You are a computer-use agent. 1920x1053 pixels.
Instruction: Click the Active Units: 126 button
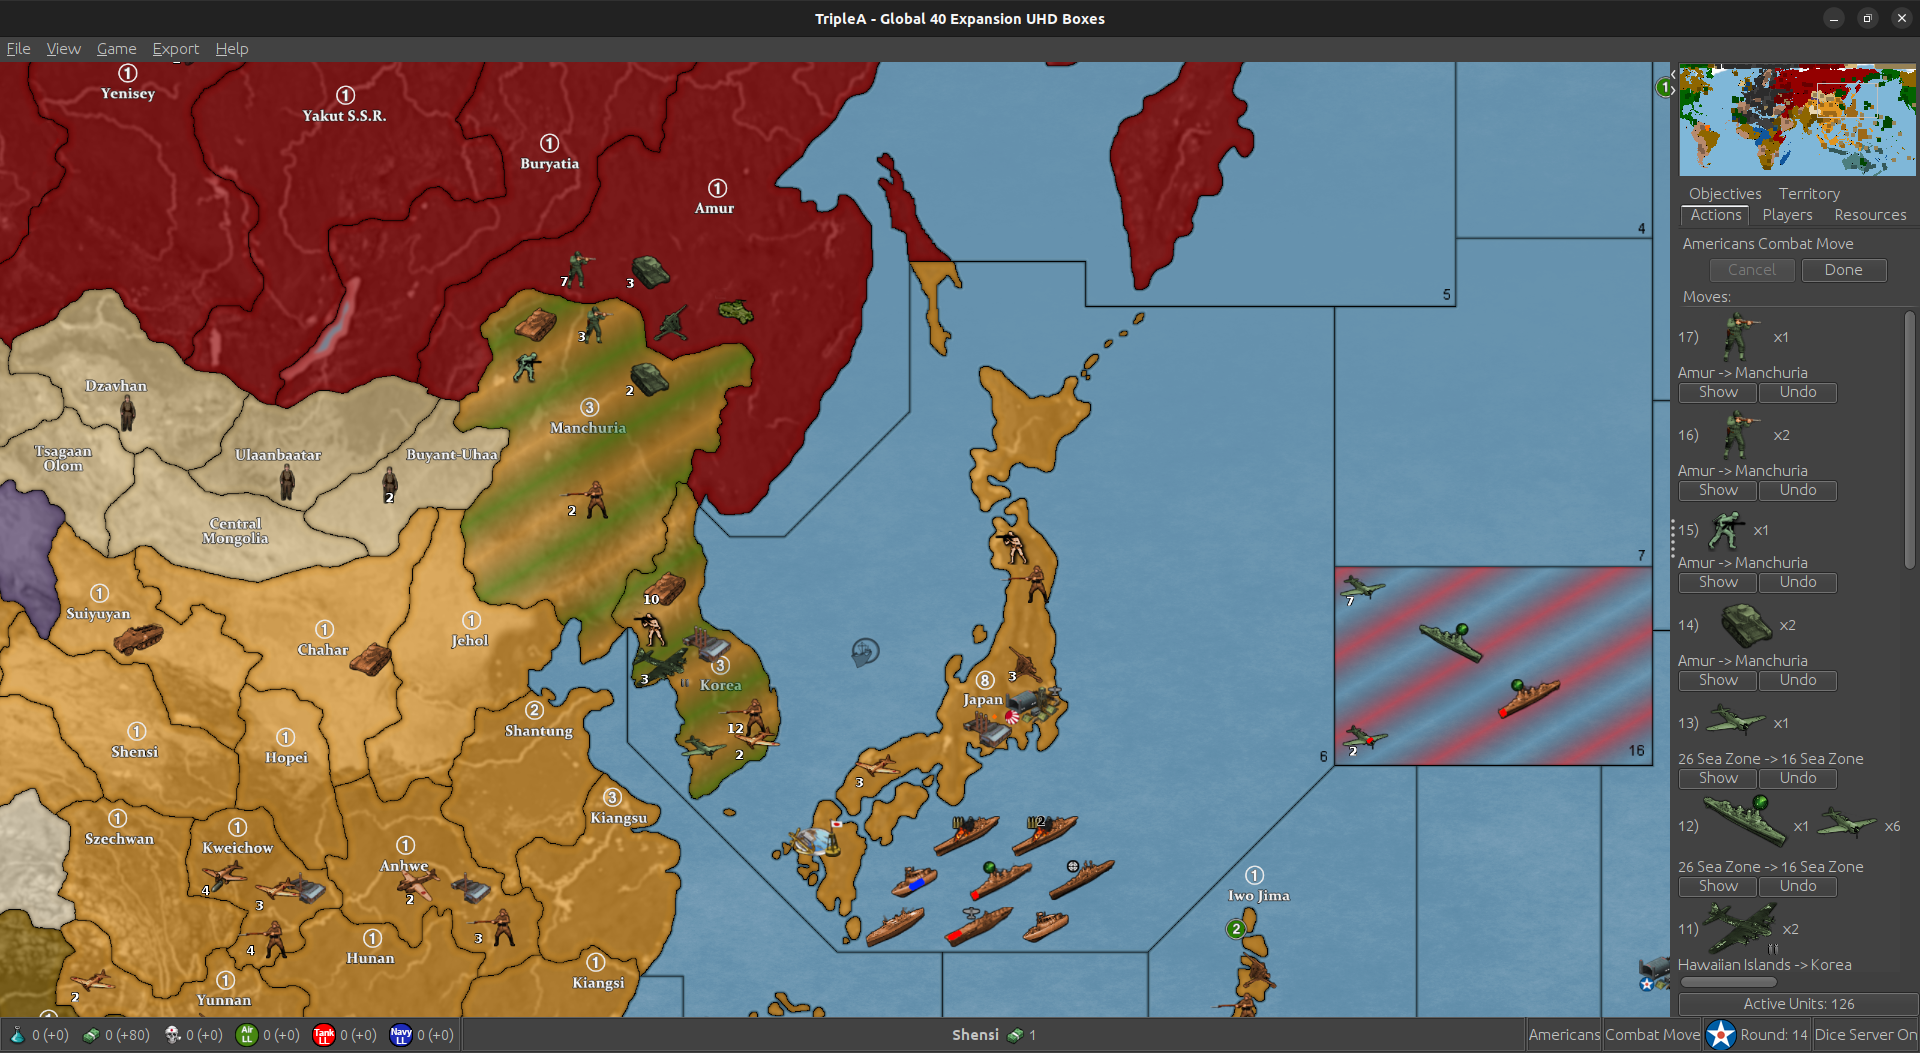(1798, 1003)
